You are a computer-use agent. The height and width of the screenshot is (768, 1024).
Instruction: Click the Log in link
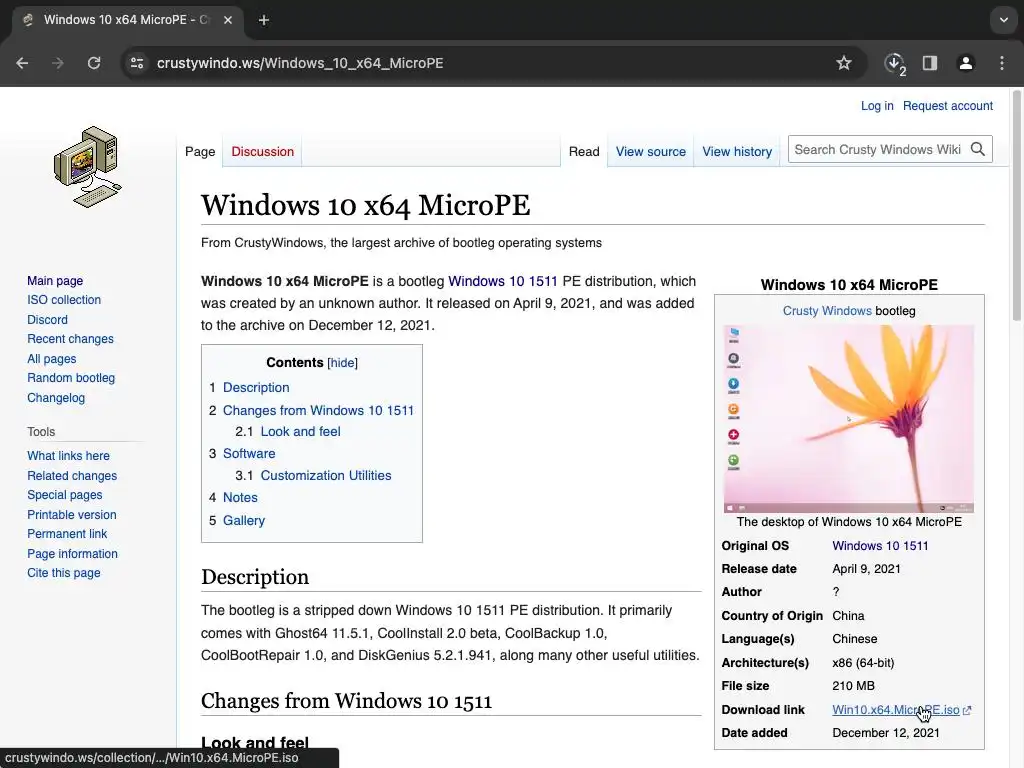pos(876,106)
